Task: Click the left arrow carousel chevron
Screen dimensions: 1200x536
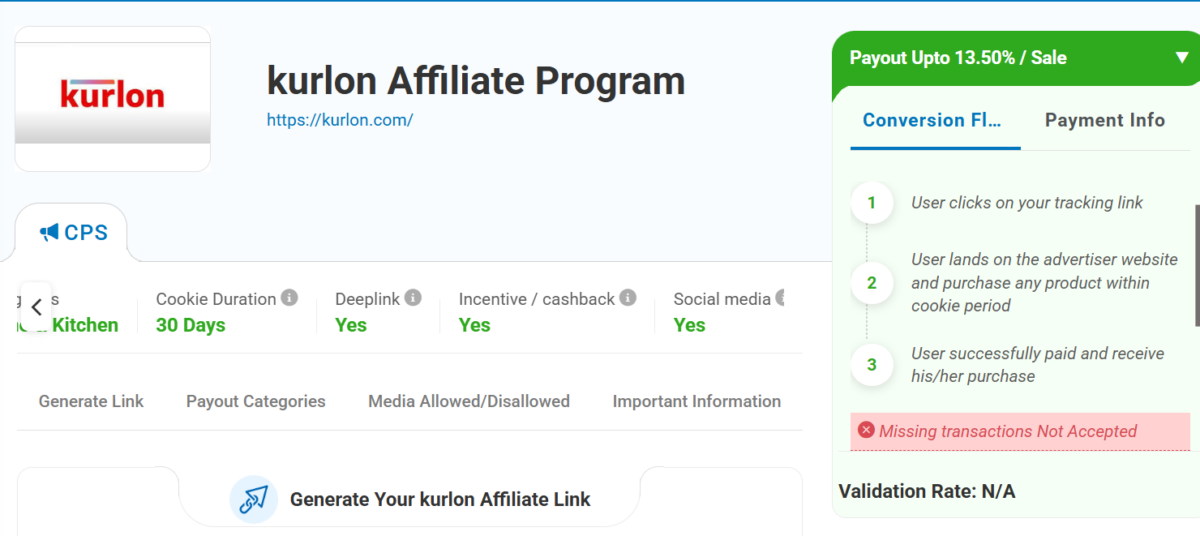Action: (36, 307)
